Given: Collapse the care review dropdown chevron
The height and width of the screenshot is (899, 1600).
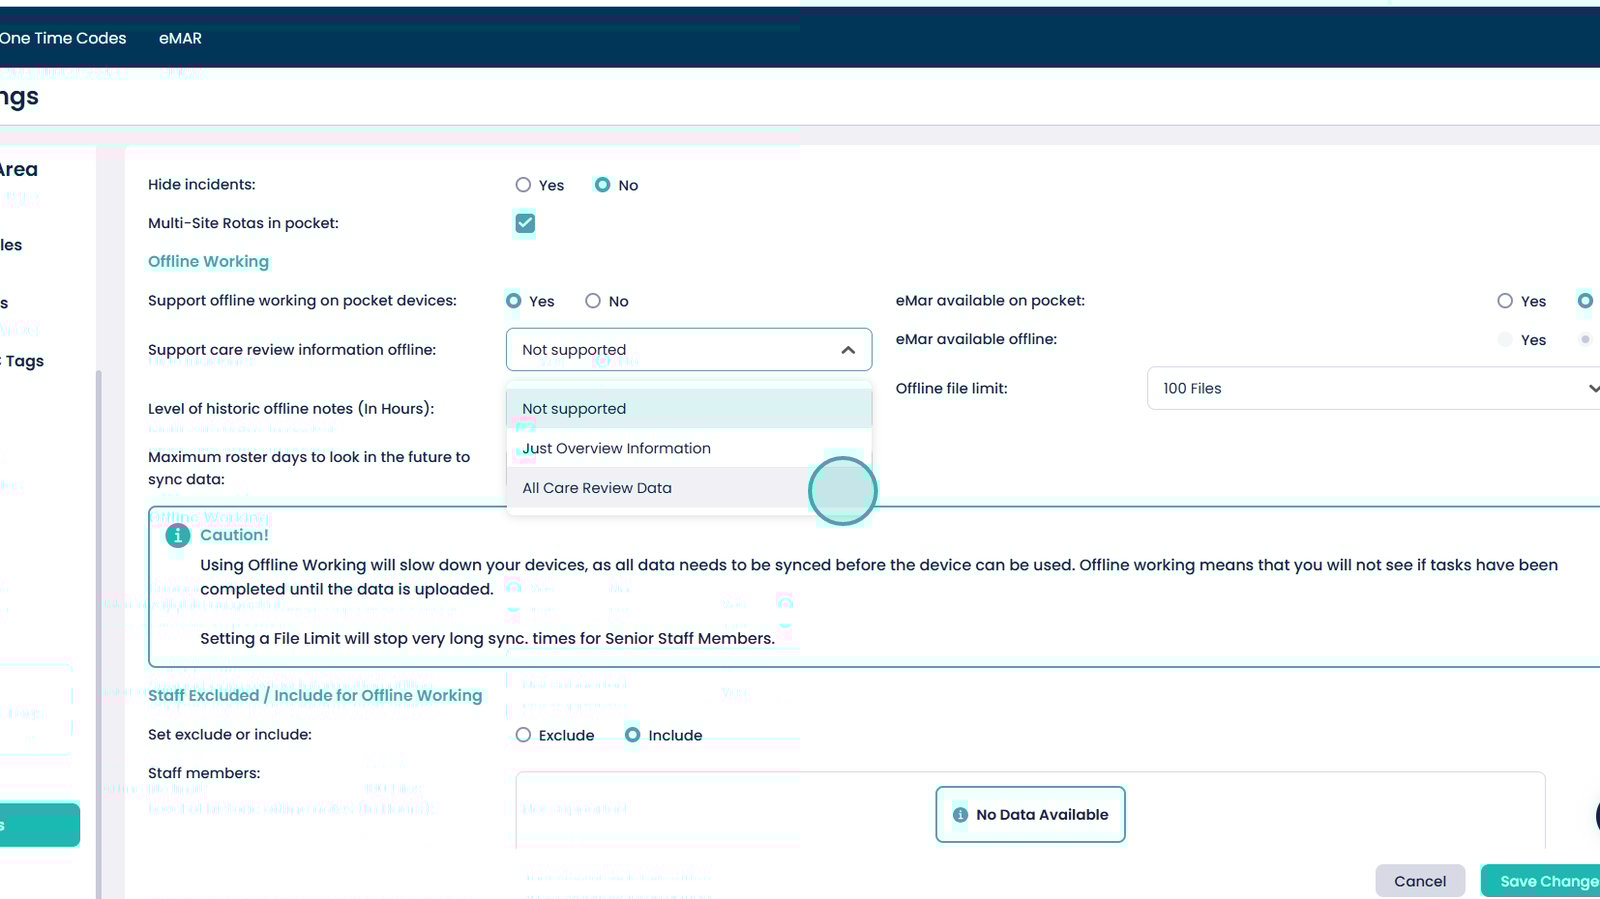Looking at the screenshot, I should pyautogui.click(x=848, y=350).
